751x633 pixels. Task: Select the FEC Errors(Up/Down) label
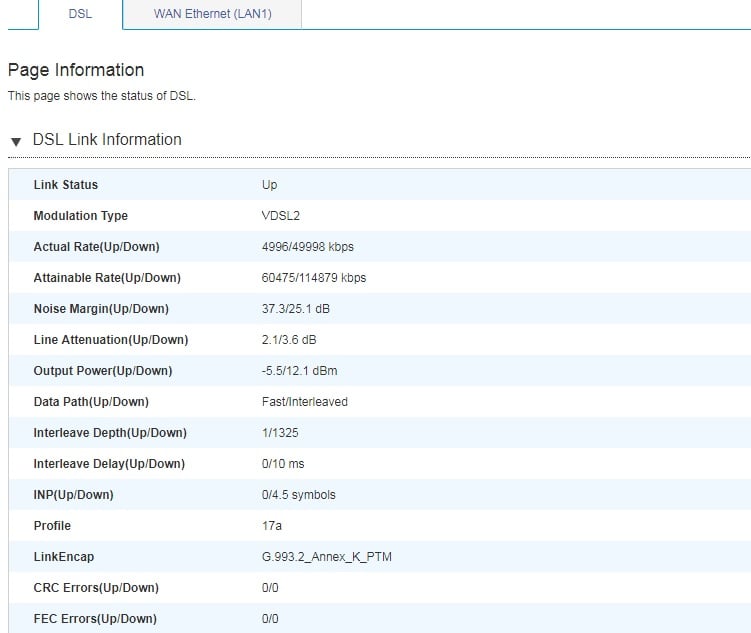(x=95, y=619)
